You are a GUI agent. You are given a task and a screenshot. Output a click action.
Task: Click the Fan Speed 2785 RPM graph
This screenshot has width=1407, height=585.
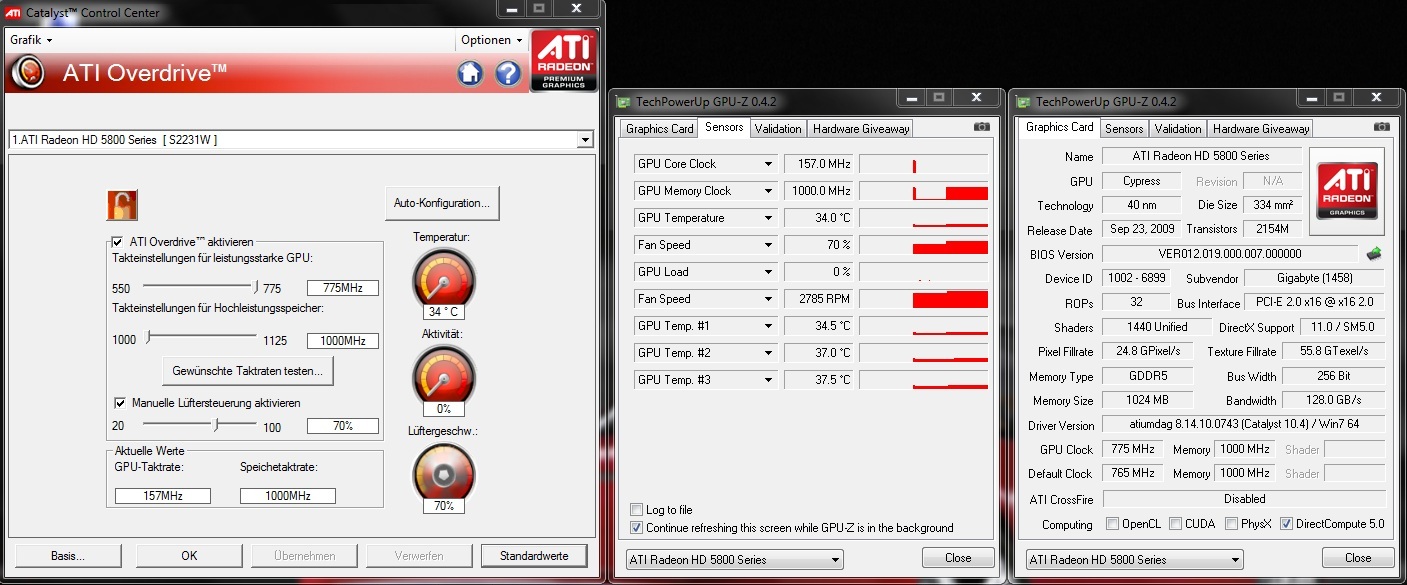pos(923,299)
